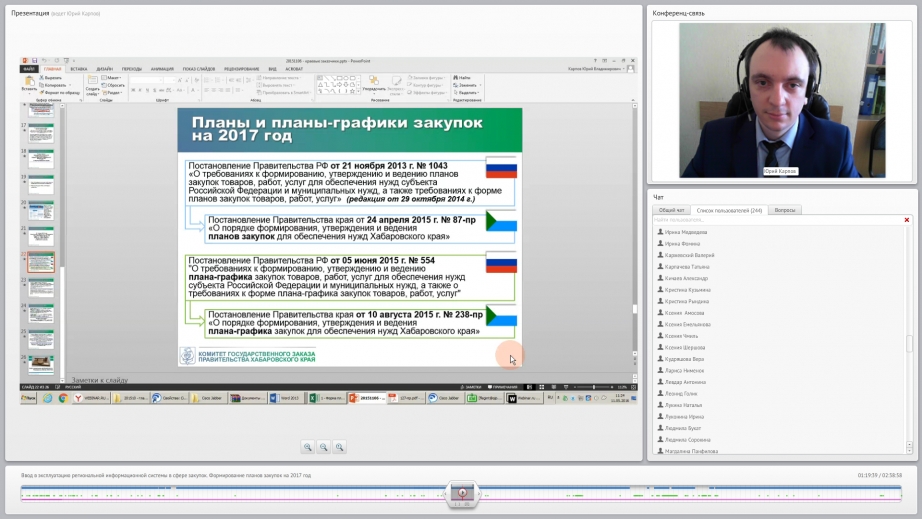
Task: Select user 'Ксения Шершова' in list
Action: click(684, 347)
